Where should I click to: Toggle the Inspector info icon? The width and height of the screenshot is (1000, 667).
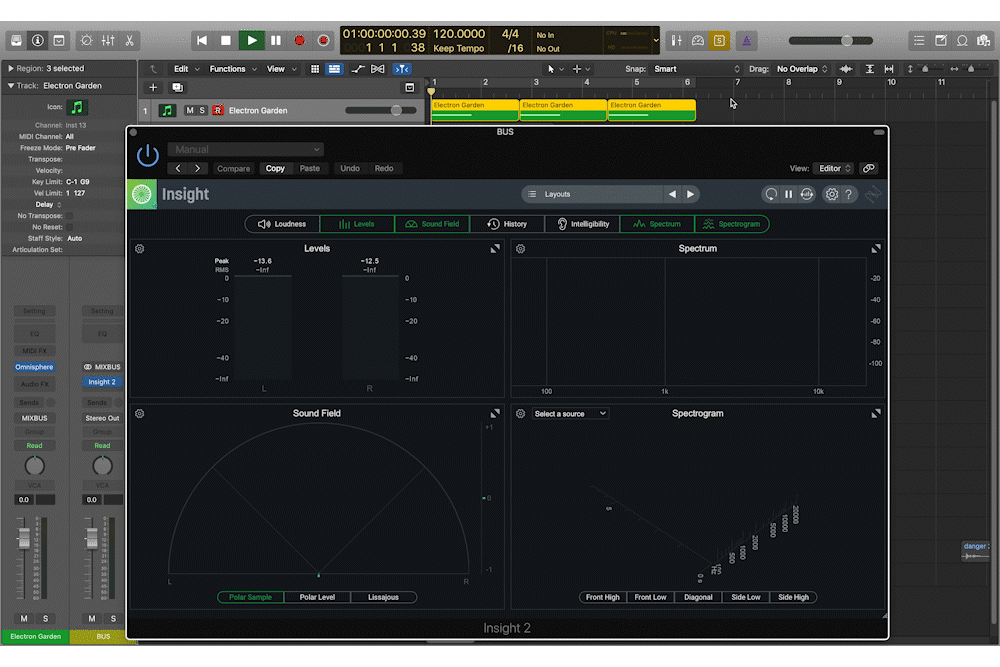click(x=38, y=41)
